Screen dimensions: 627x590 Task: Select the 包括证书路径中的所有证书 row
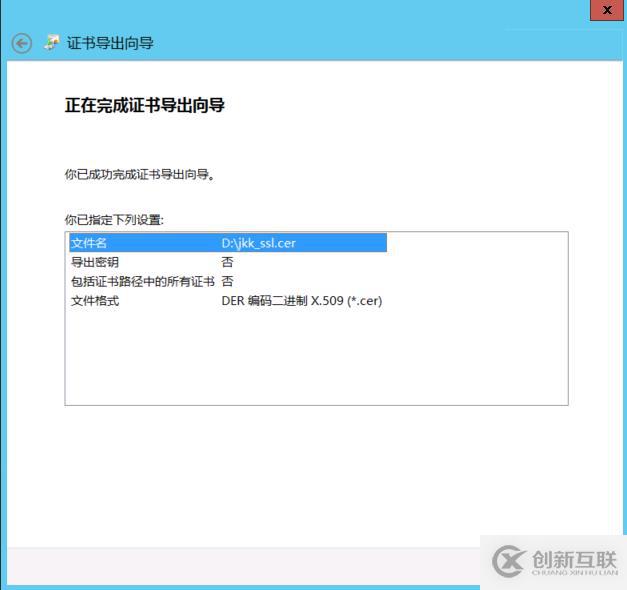[228, 281]
